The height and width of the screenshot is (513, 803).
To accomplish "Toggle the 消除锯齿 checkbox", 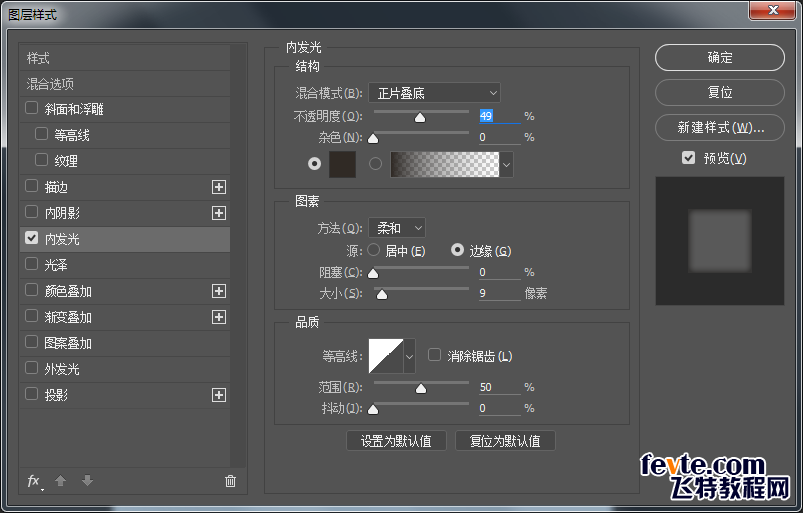I will click(434, 355).
